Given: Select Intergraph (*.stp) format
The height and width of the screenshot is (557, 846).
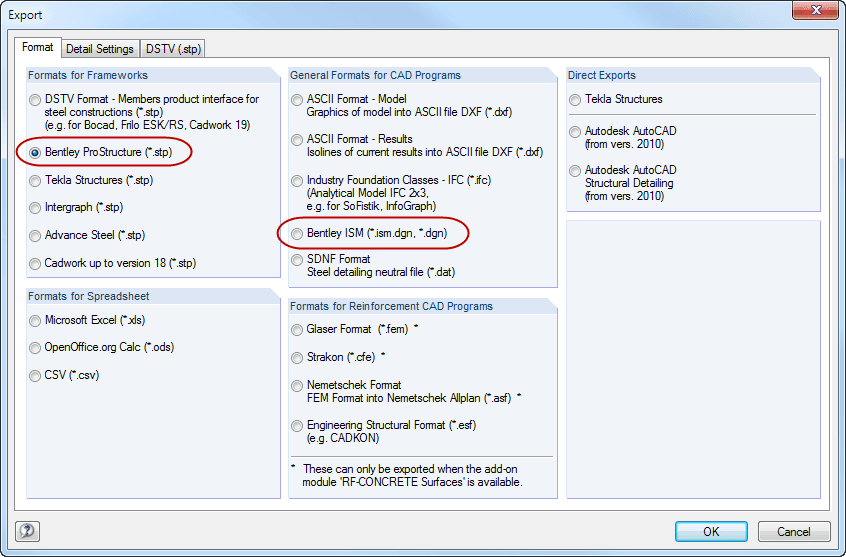Looking at the screenshot, I should 35,208.
